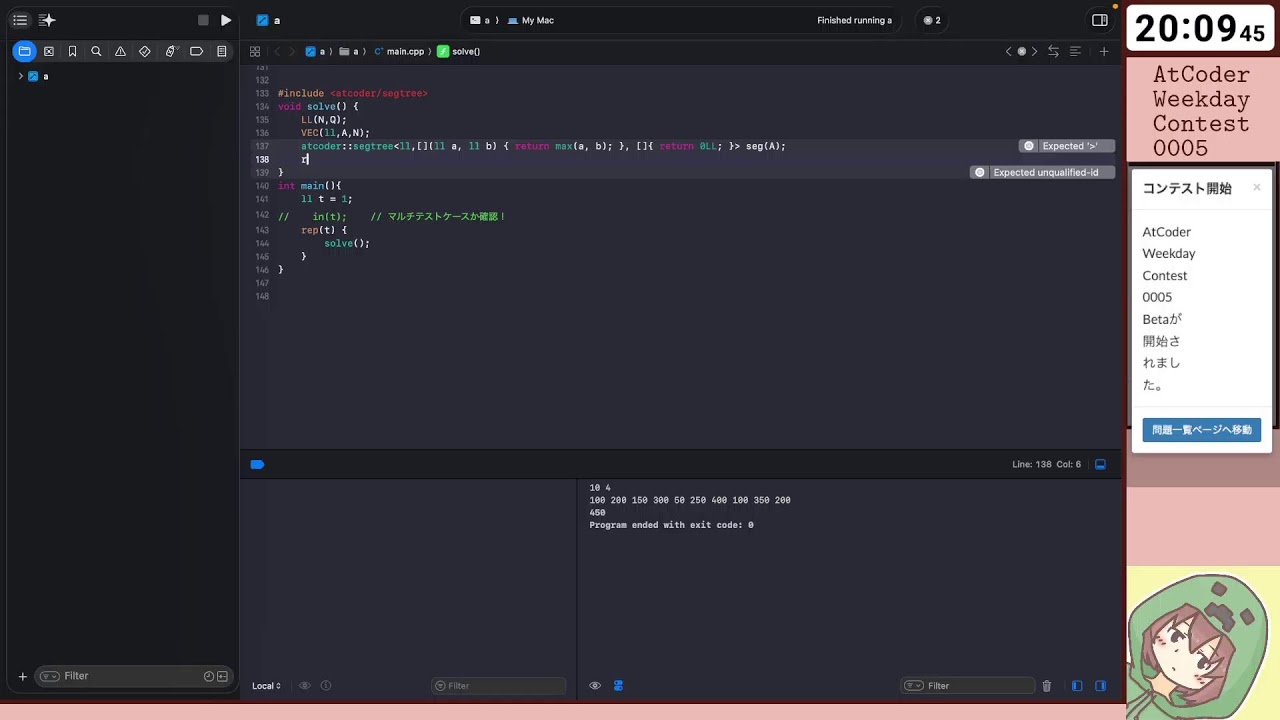This screenshot has width=1280, height=720.
Task: Open the Source Control navigator
Action: coord(48,51)
